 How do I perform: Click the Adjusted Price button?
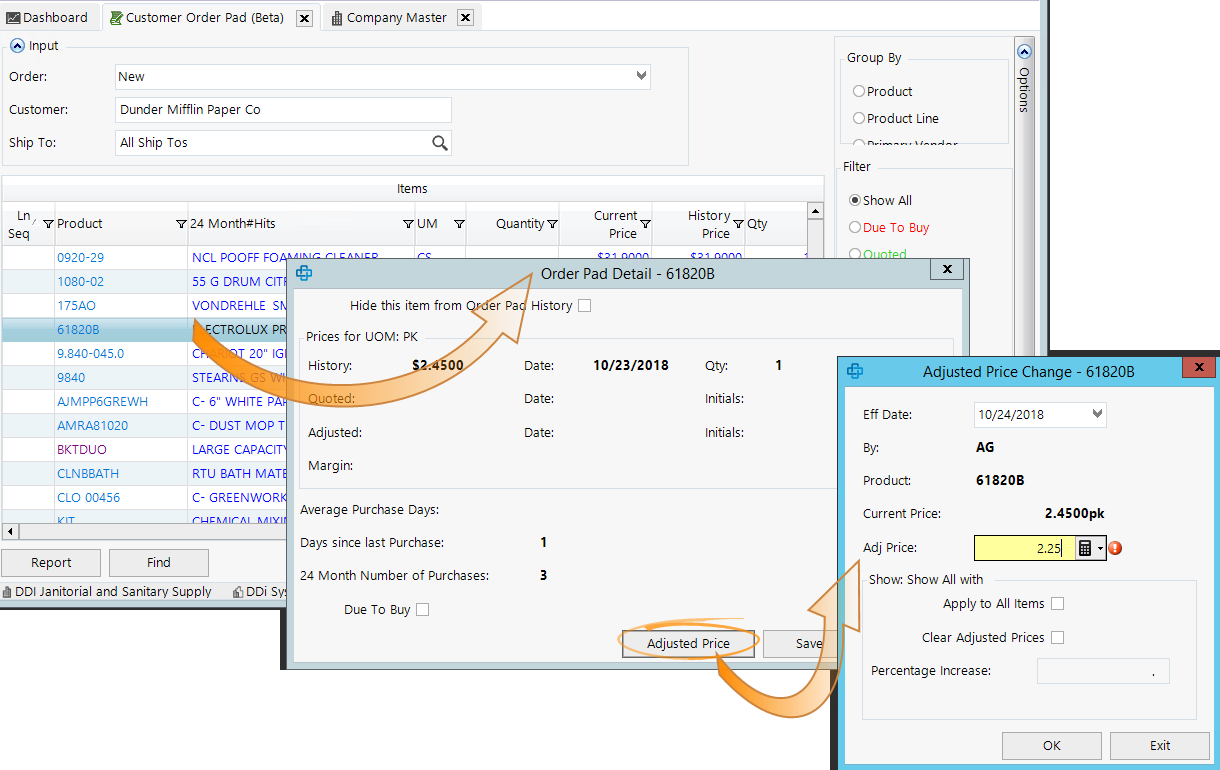pyautogui.click(x=688, y=643)
